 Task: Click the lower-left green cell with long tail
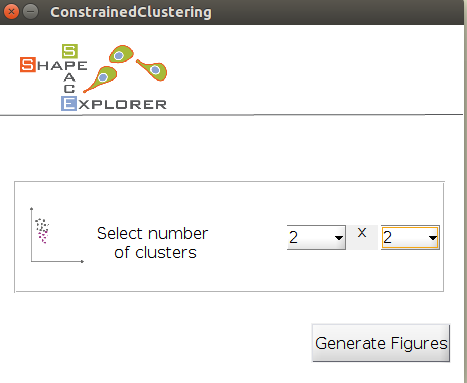point(101,79)
